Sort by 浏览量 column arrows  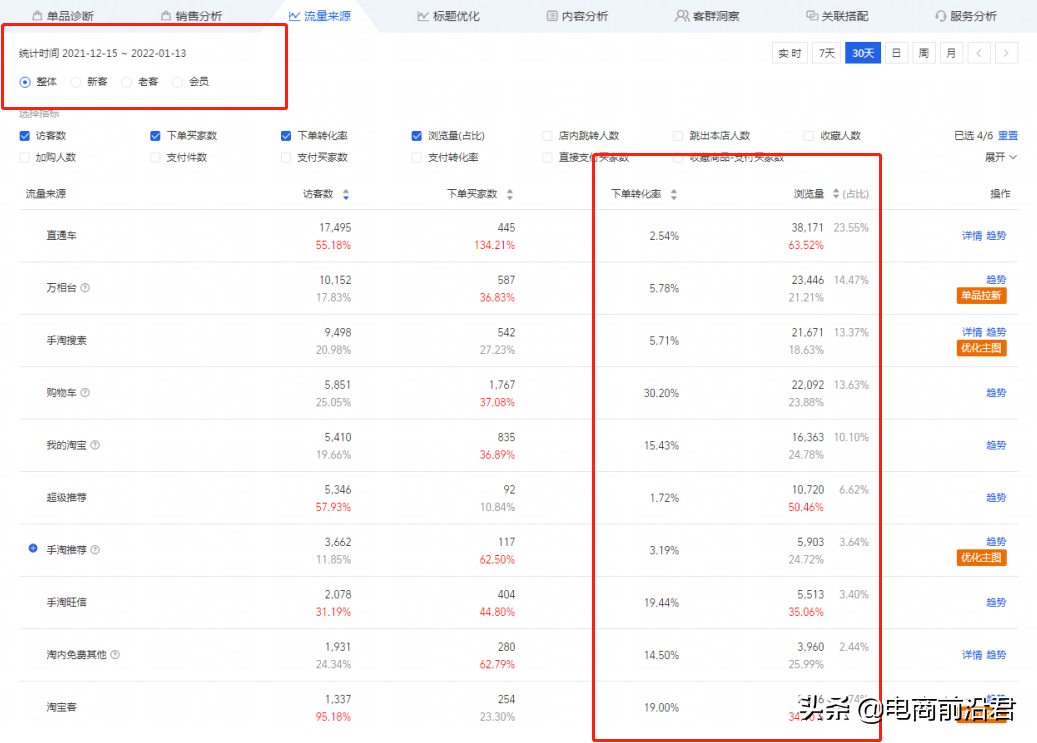[x=836, y=194]
